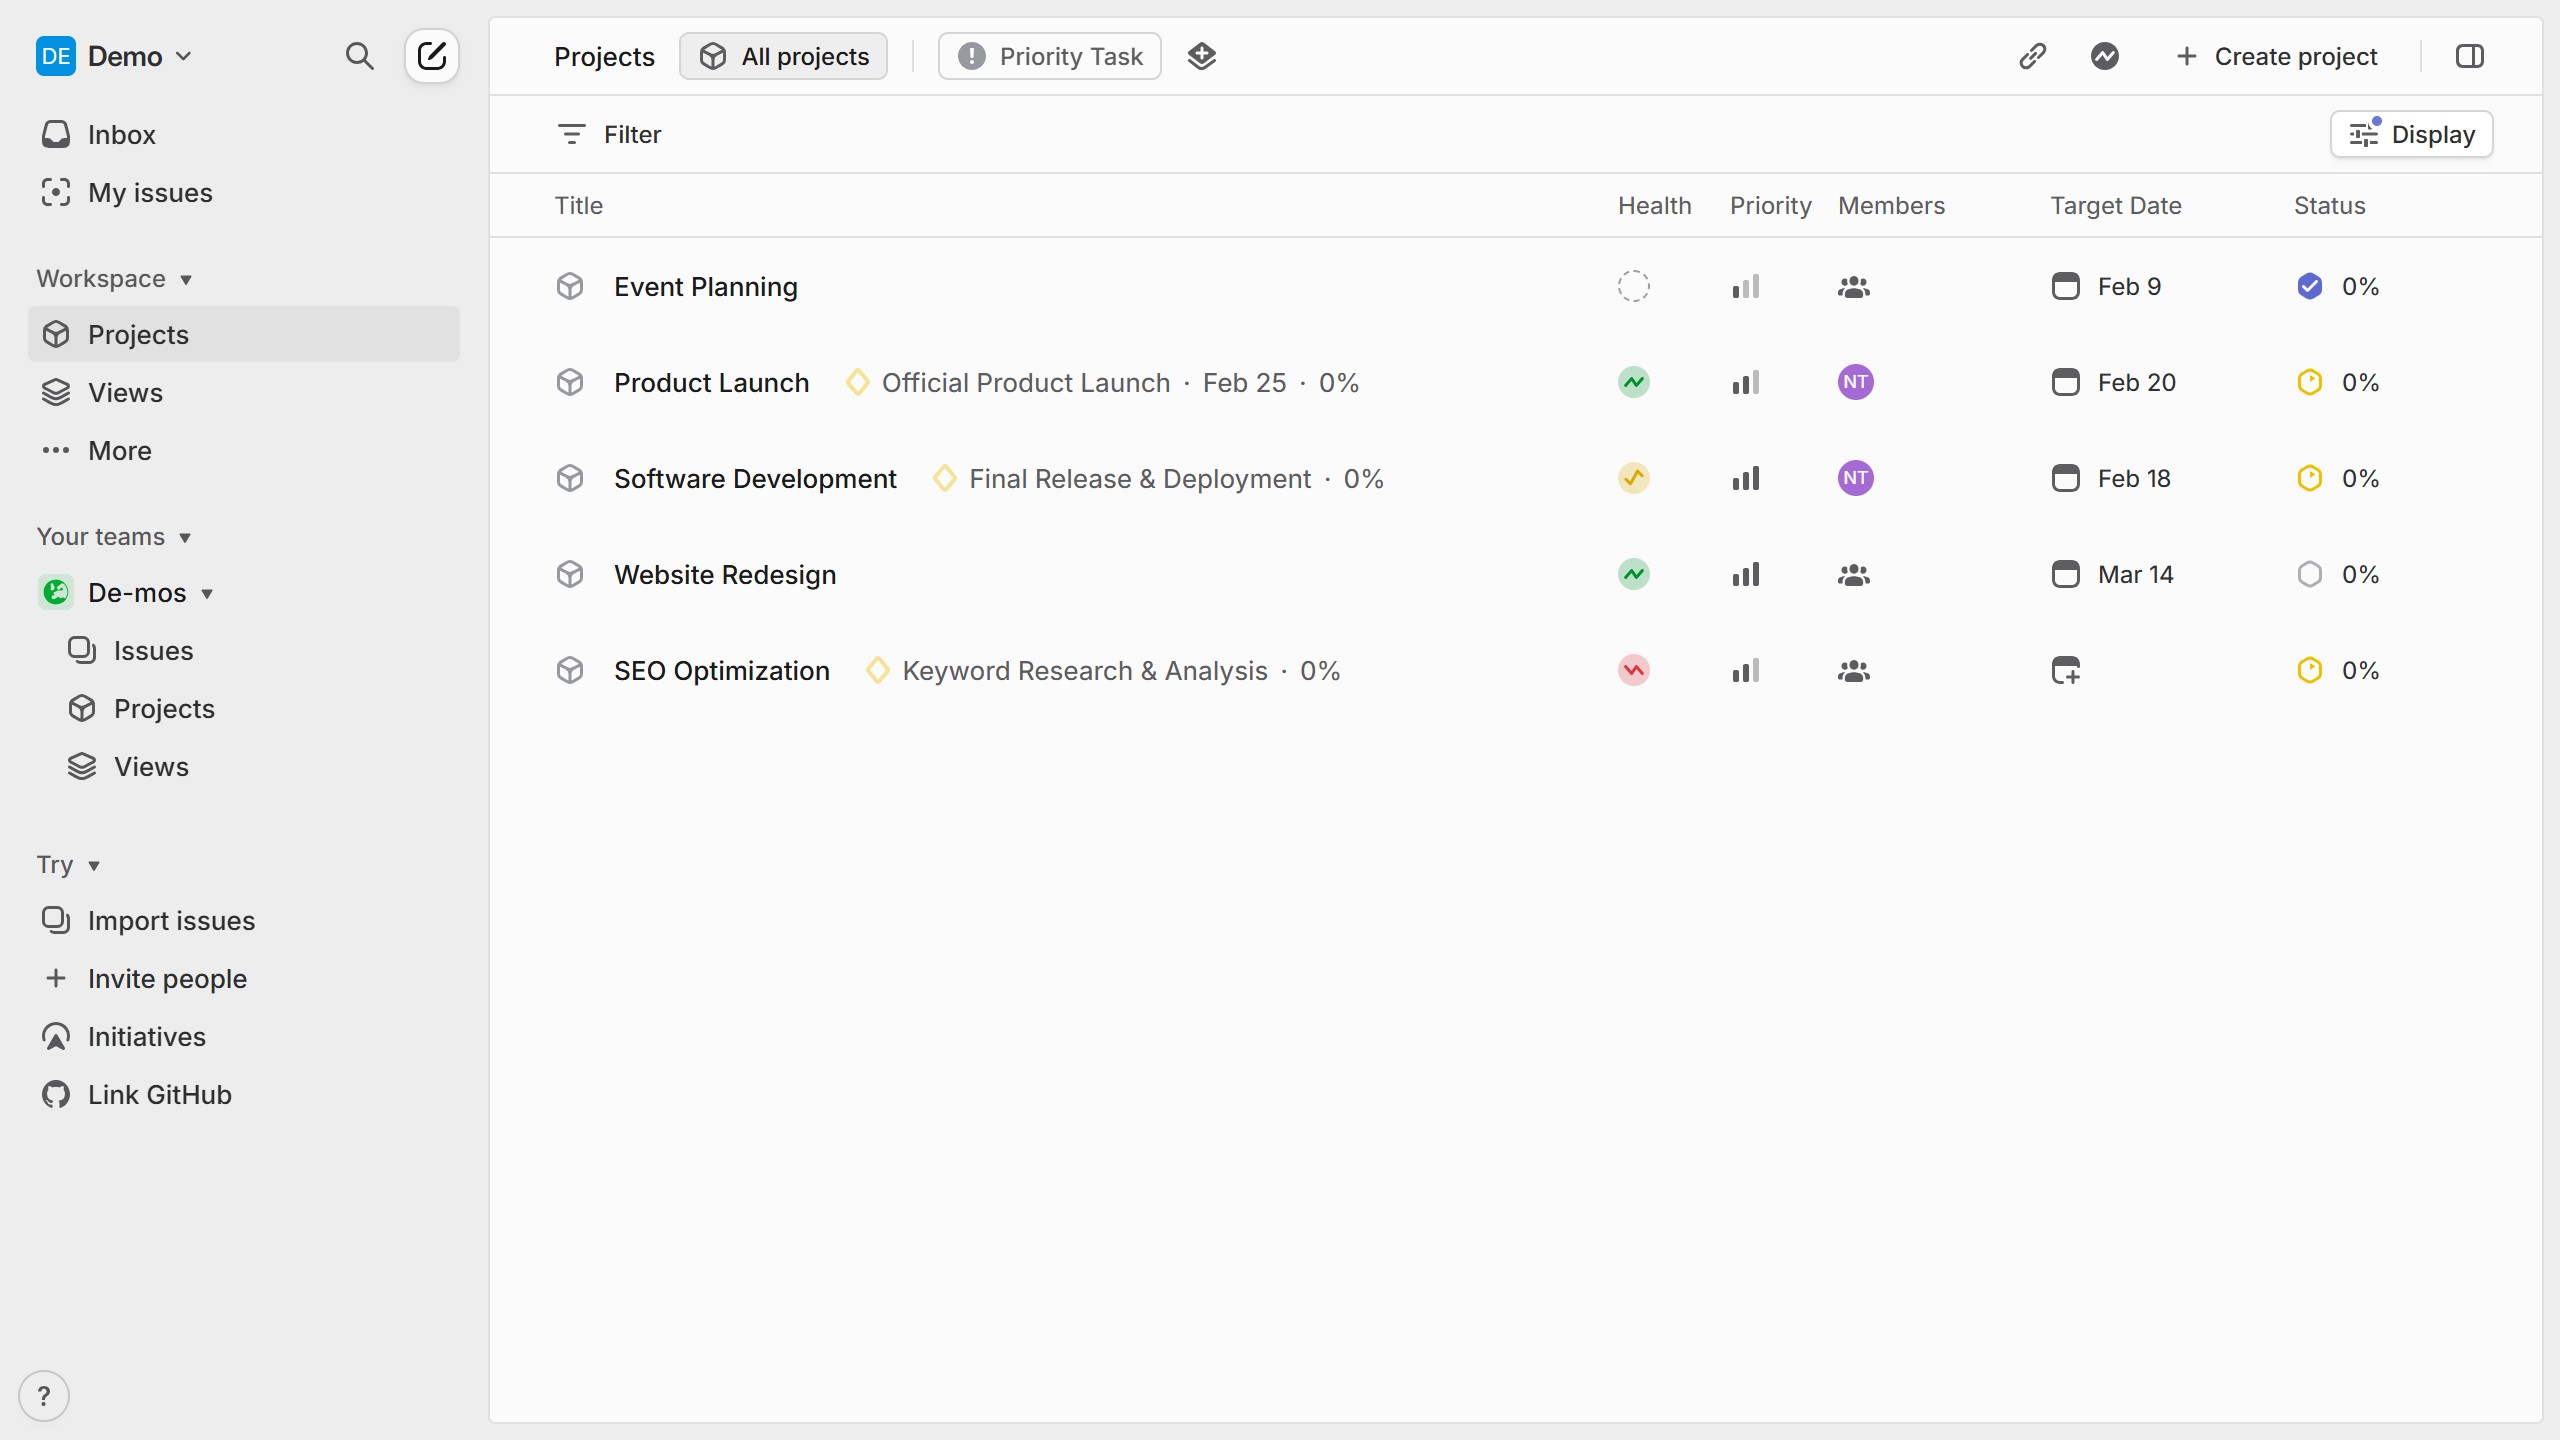Click the Event Planning empty health indicator
Screen dimensions: 2560x1440
click(x=1634, y=287)
